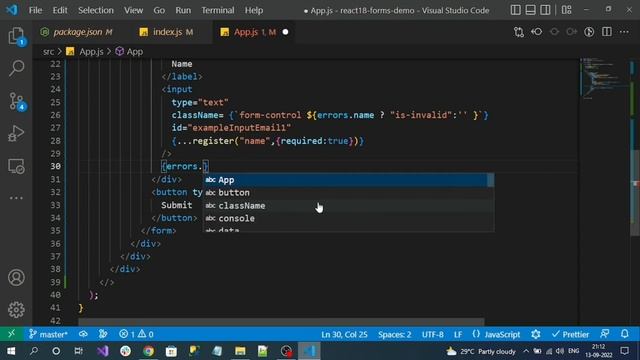Open editor More Actions ellipsis

pos(624,32)
